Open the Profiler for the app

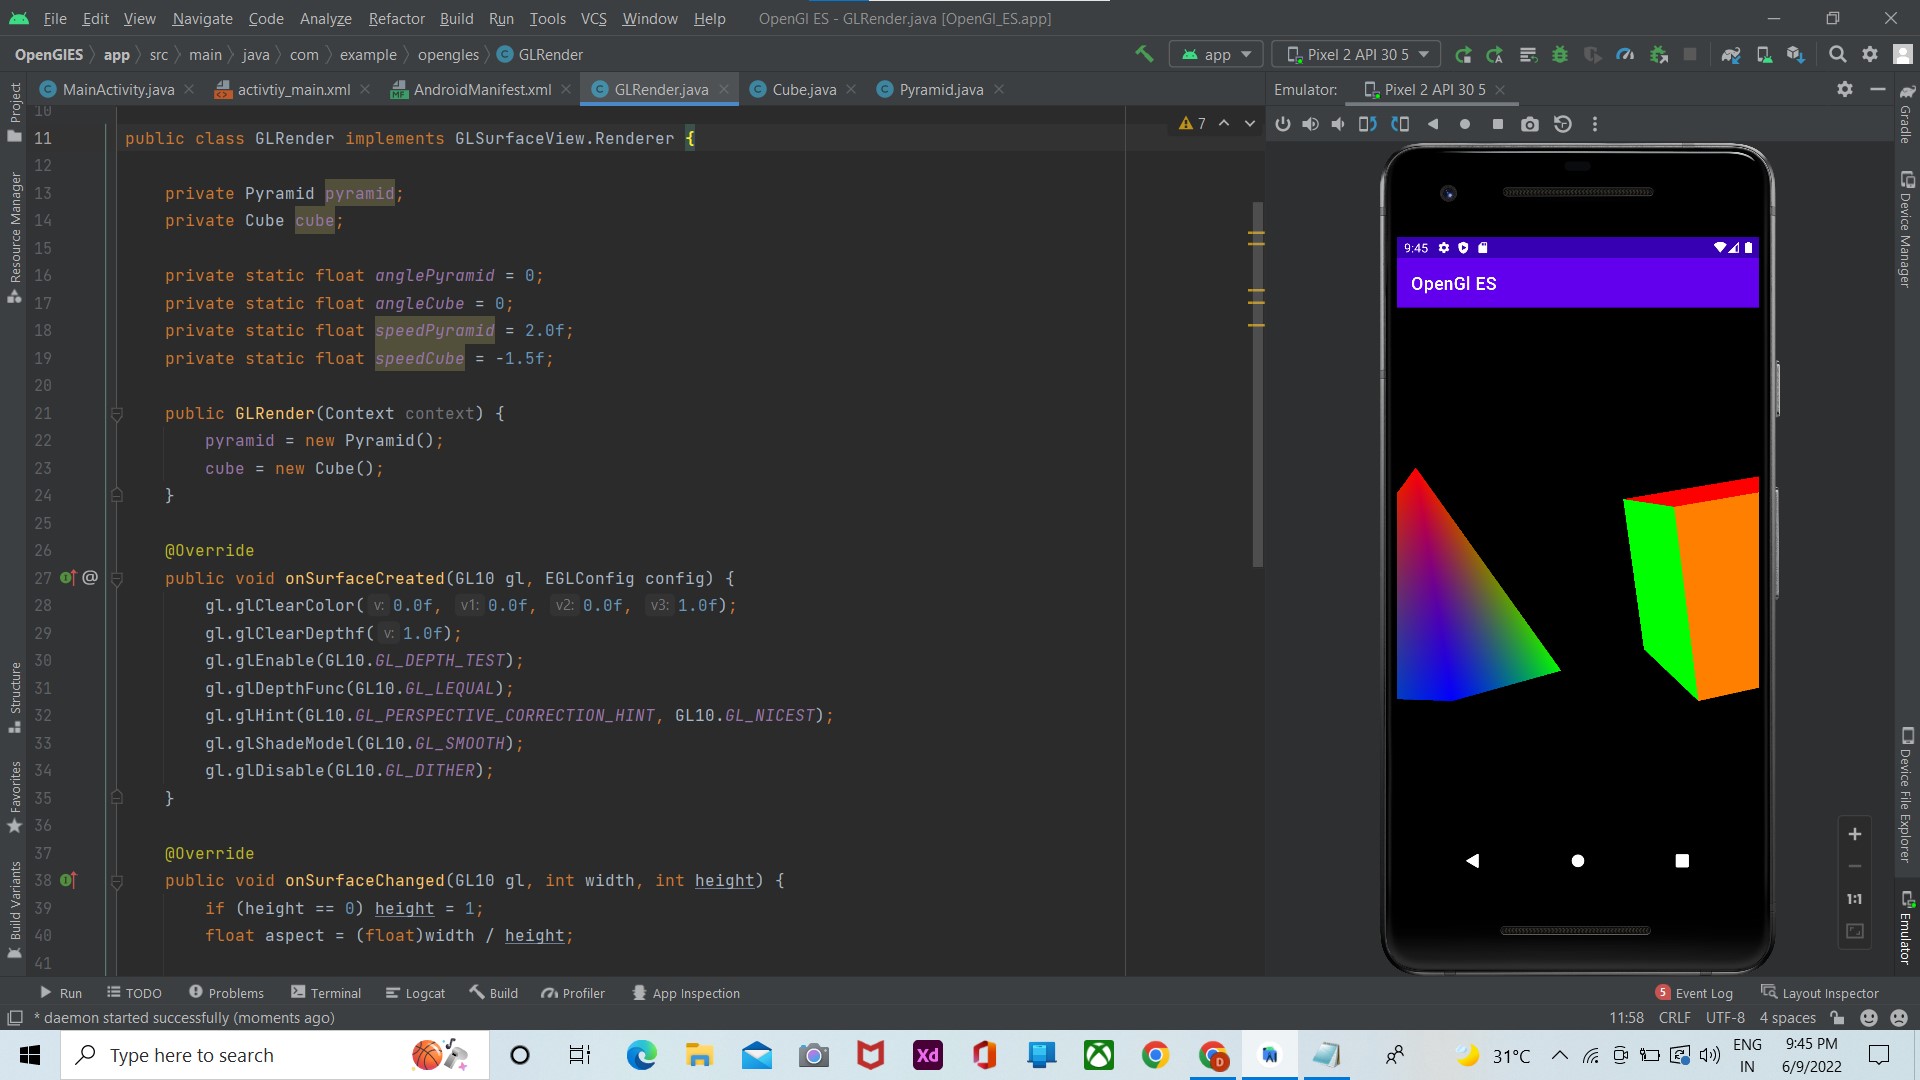(1625, 54)
